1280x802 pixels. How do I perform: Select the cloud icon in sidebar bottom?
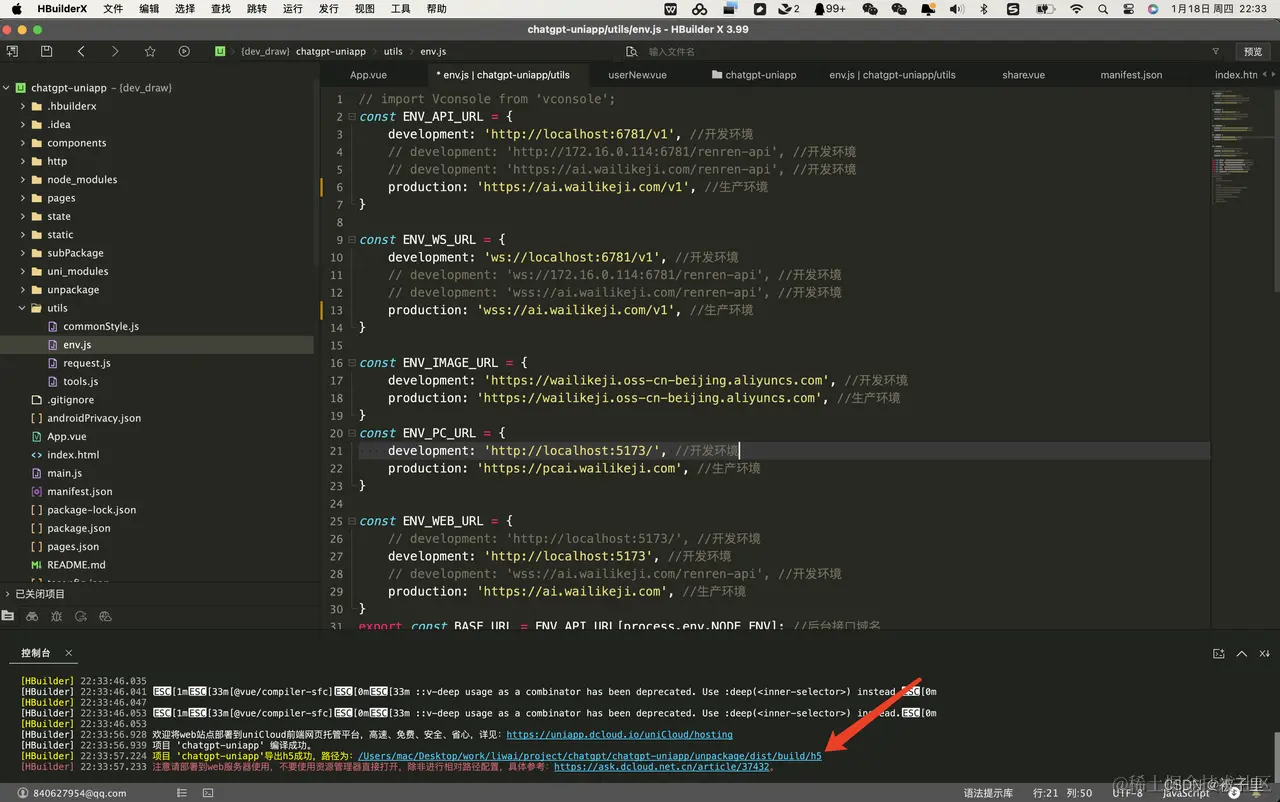click(x=105, y=617)
